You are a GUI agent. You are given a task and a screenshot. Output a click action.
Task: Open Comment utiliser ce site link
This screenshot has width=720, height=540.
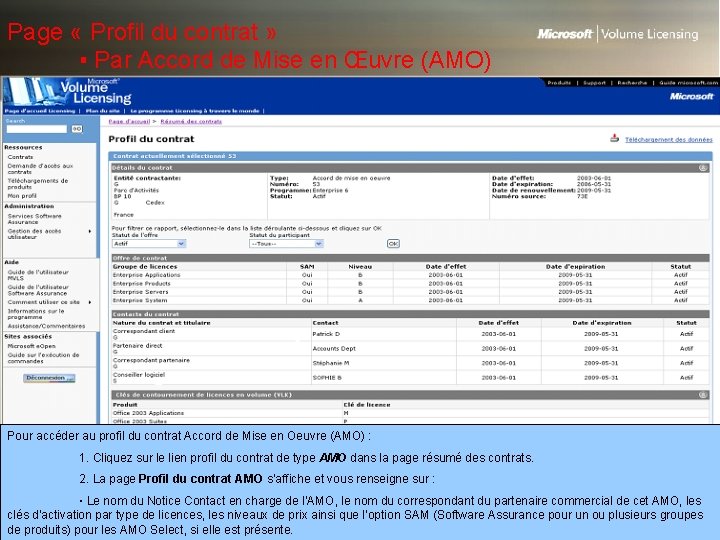44,302
